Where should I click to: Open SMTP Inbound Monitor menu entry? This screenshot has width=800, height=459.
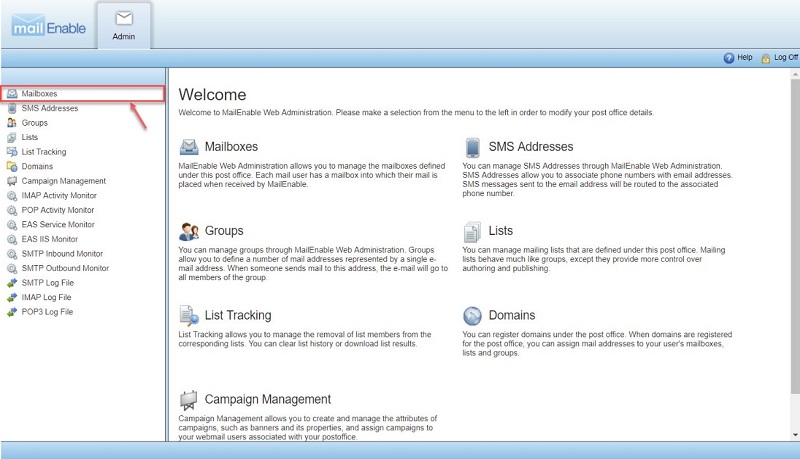[62, 253]
